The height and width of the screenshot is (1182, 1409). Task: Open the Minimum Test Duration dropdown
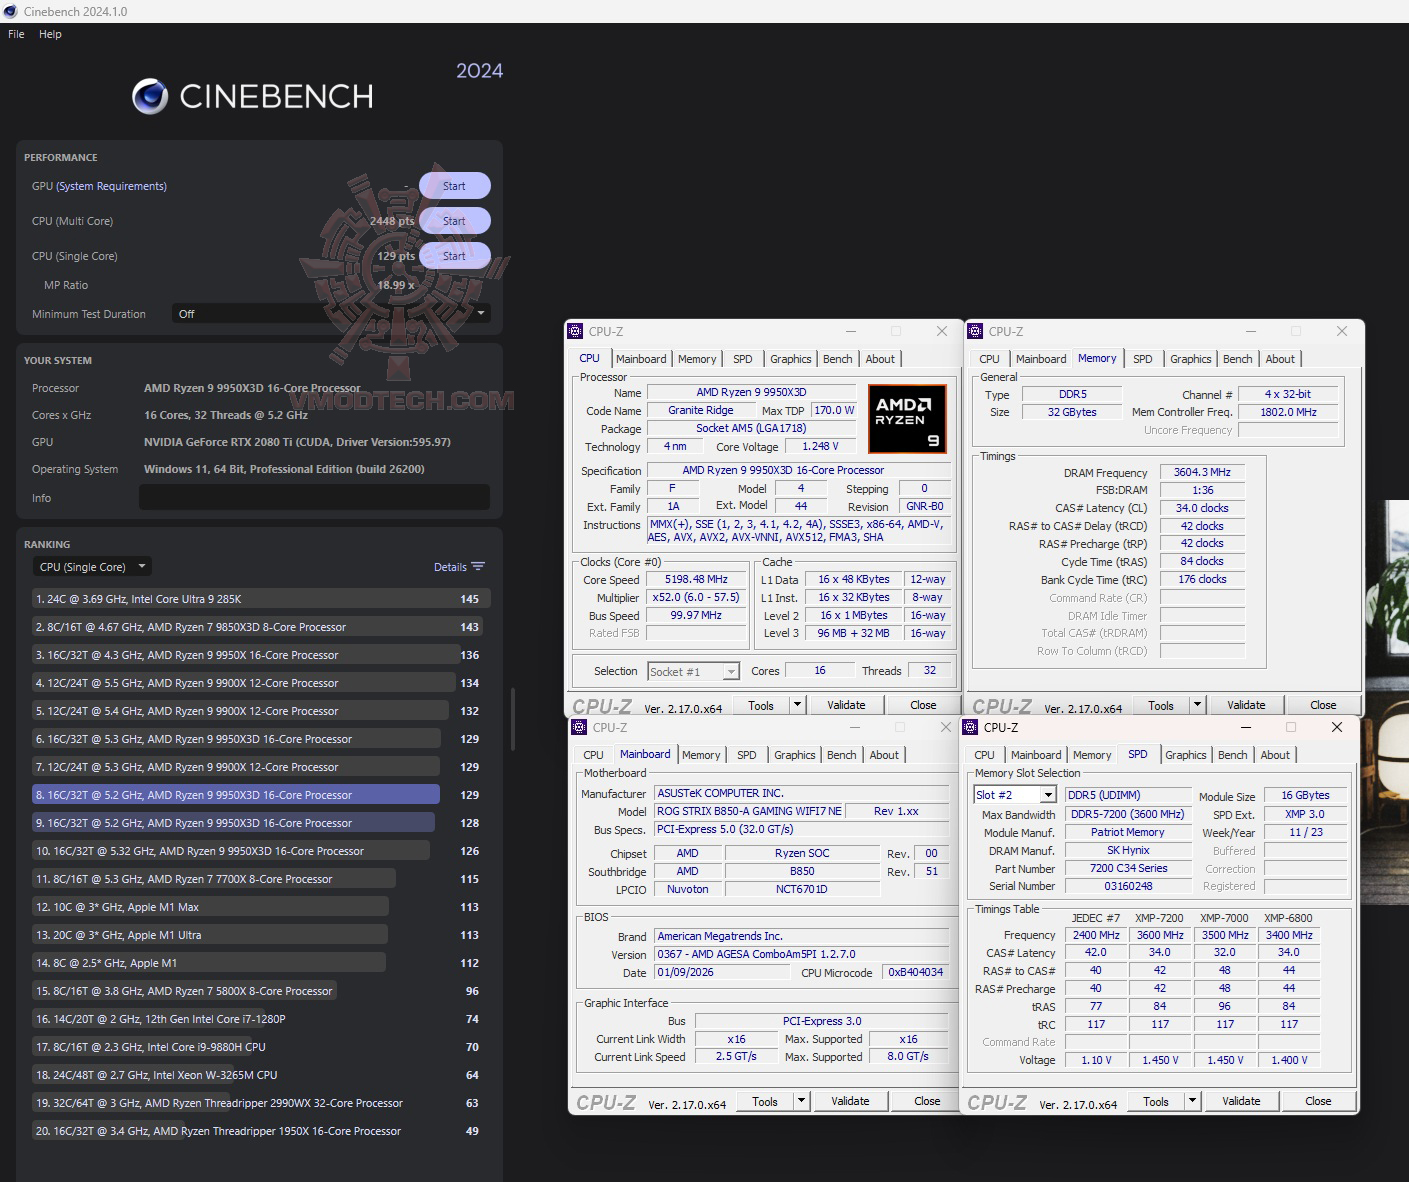tap(331, 314)
